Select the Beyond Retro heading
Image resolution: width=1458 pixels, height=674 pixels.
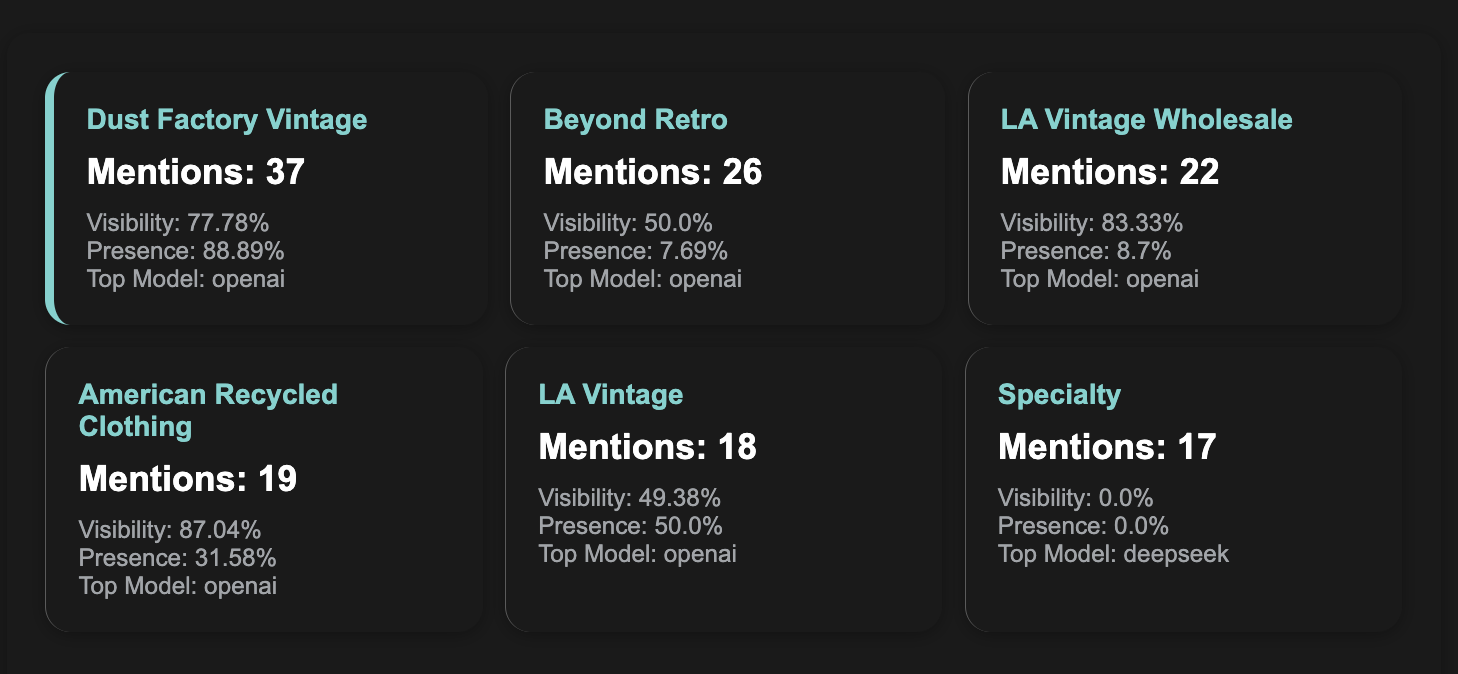(636, 120)
